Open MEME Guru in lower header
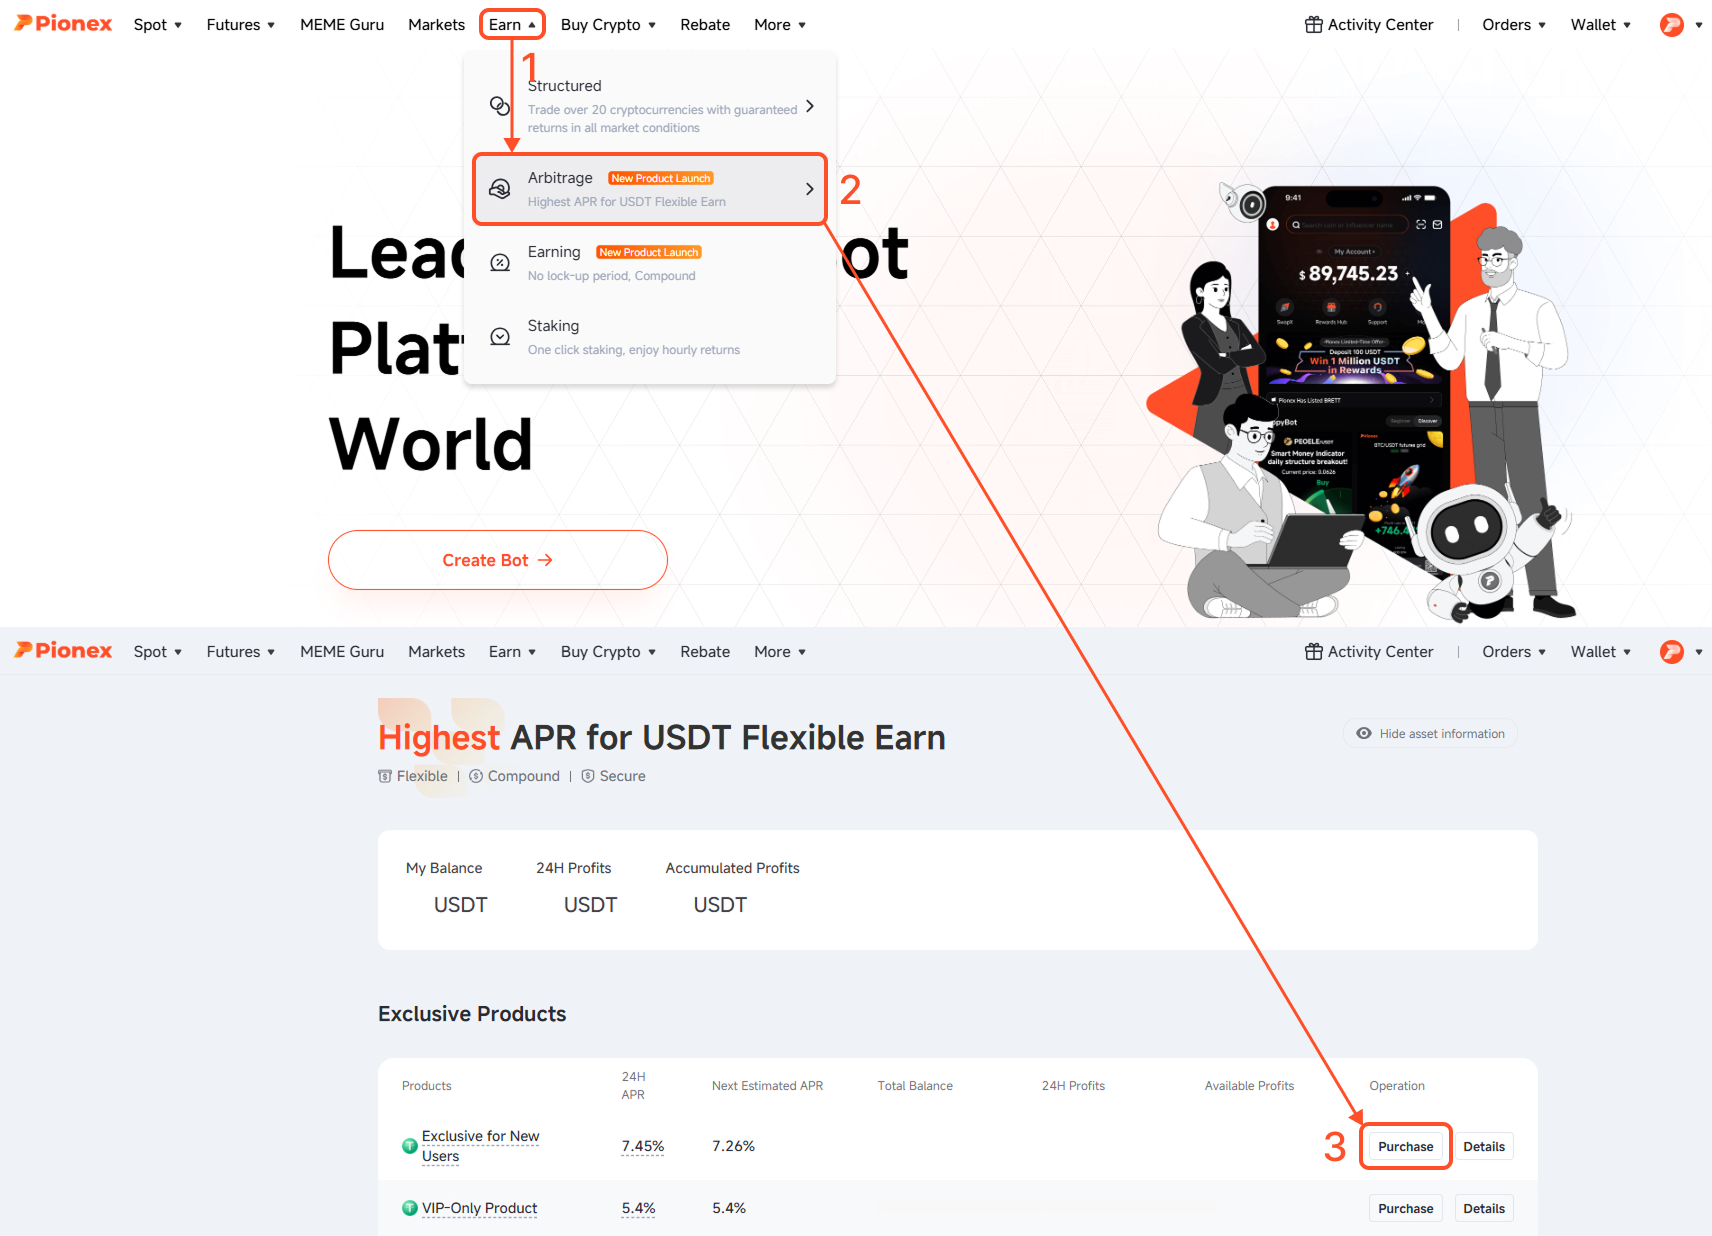This screenshot has height=1236, width=1712. pyautogui.click(x=342, y=651)
